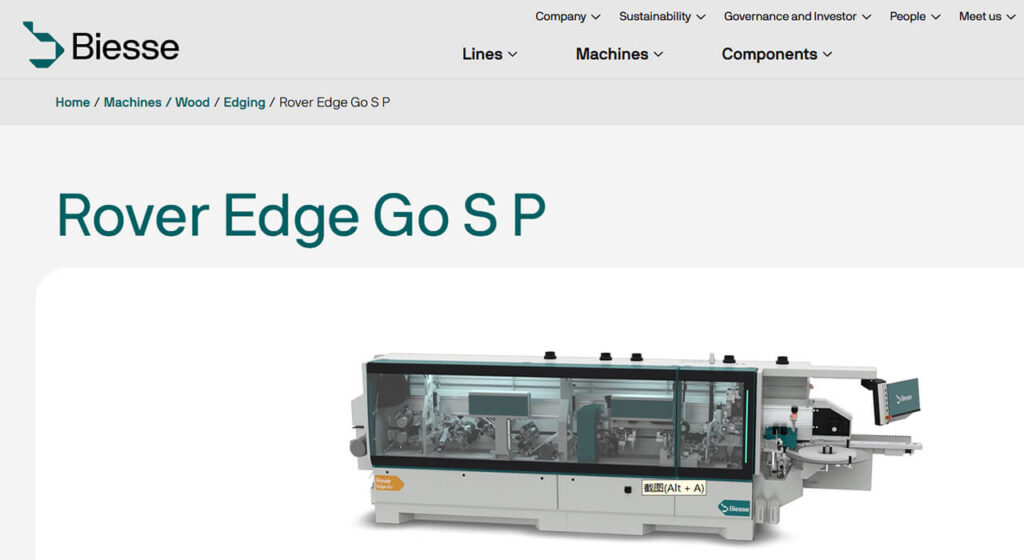Expand the Machines dropdown menu
Viewport: 1024px width, 560px height.
click(619, 54)
